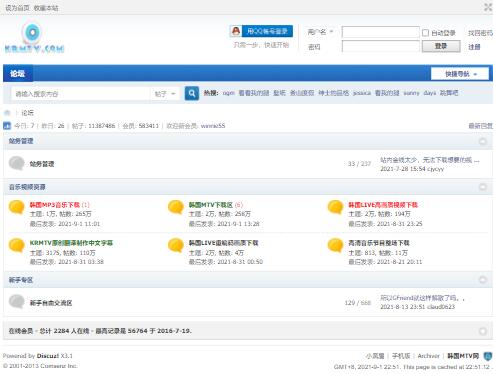Screen dimensions: 493x374
Task: Click the home icon in breadcrumb
Action: tap(7, 113)
